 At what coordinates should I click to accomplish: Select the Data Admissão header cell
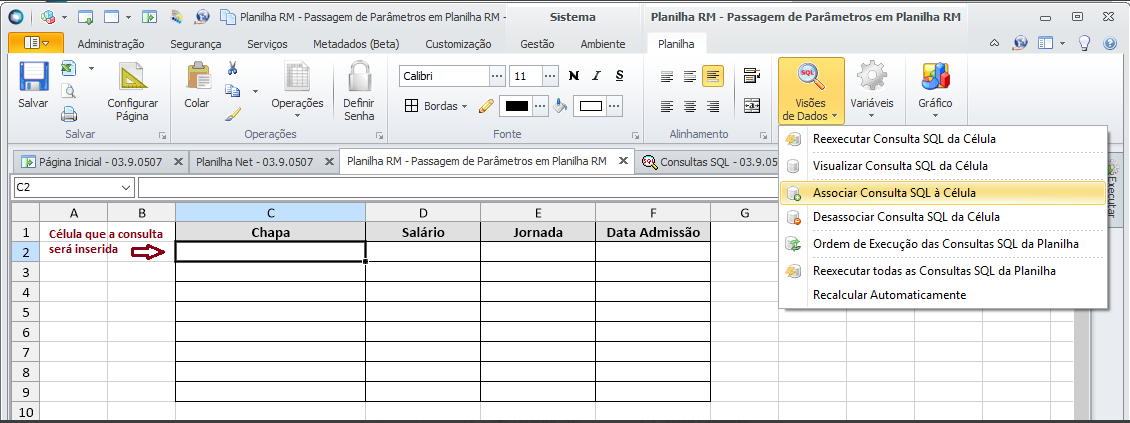coord(653,232)
